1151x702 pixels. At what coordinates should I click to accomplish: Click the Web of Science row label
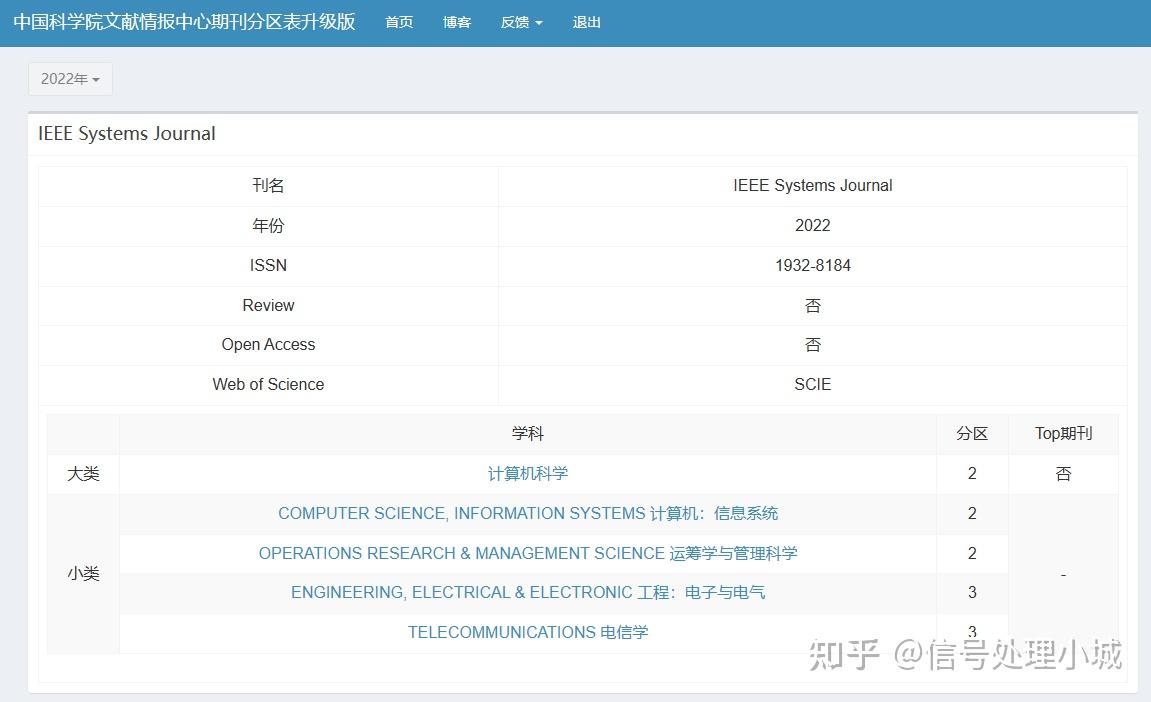coord(268,384)
